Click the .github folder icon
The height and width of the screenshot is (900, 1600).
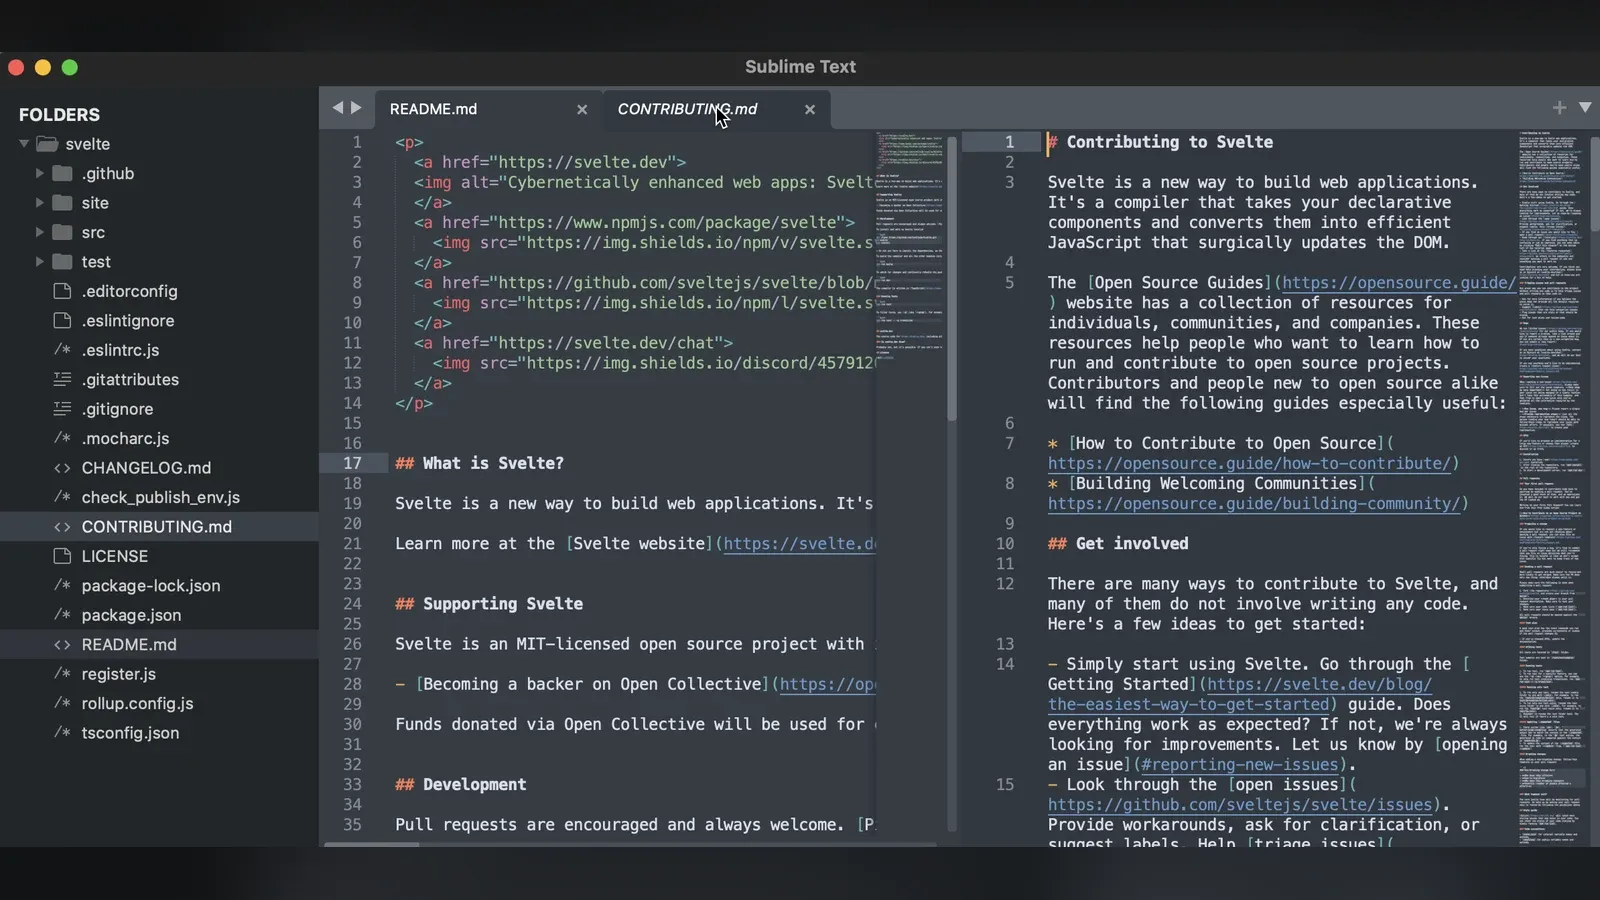coord(62,173)
